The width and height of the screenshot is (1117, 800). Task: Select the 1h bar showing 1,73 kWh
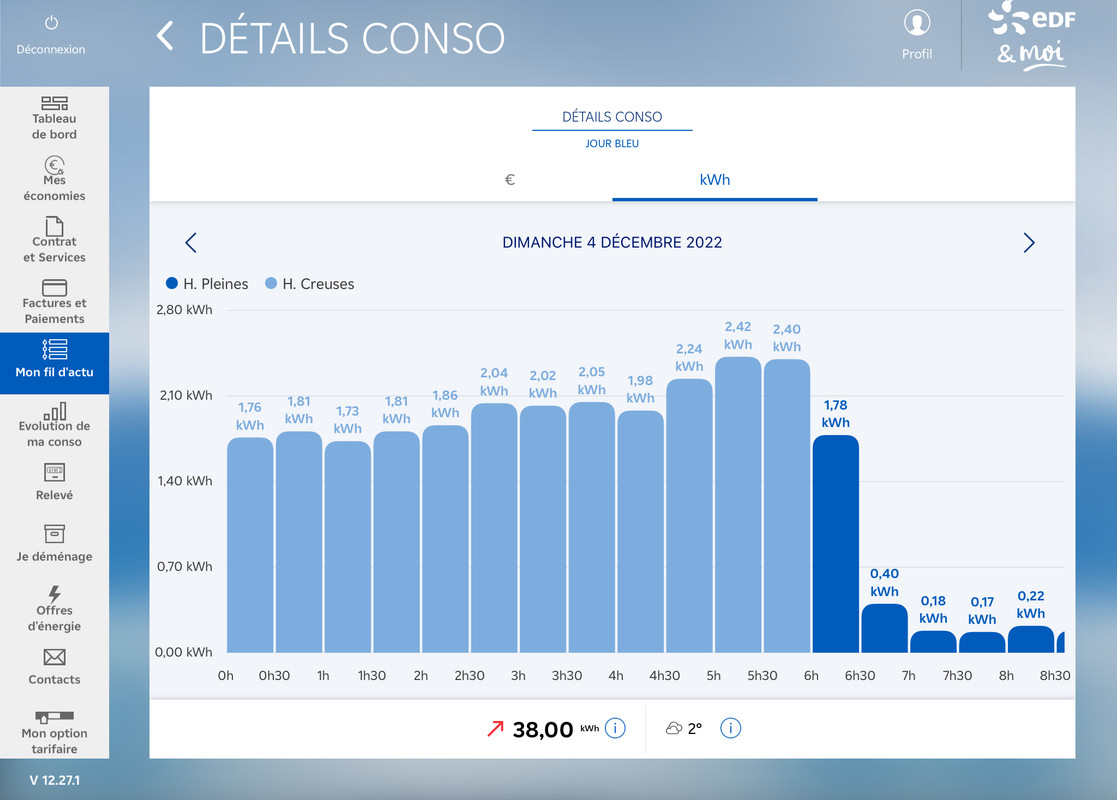348,547
